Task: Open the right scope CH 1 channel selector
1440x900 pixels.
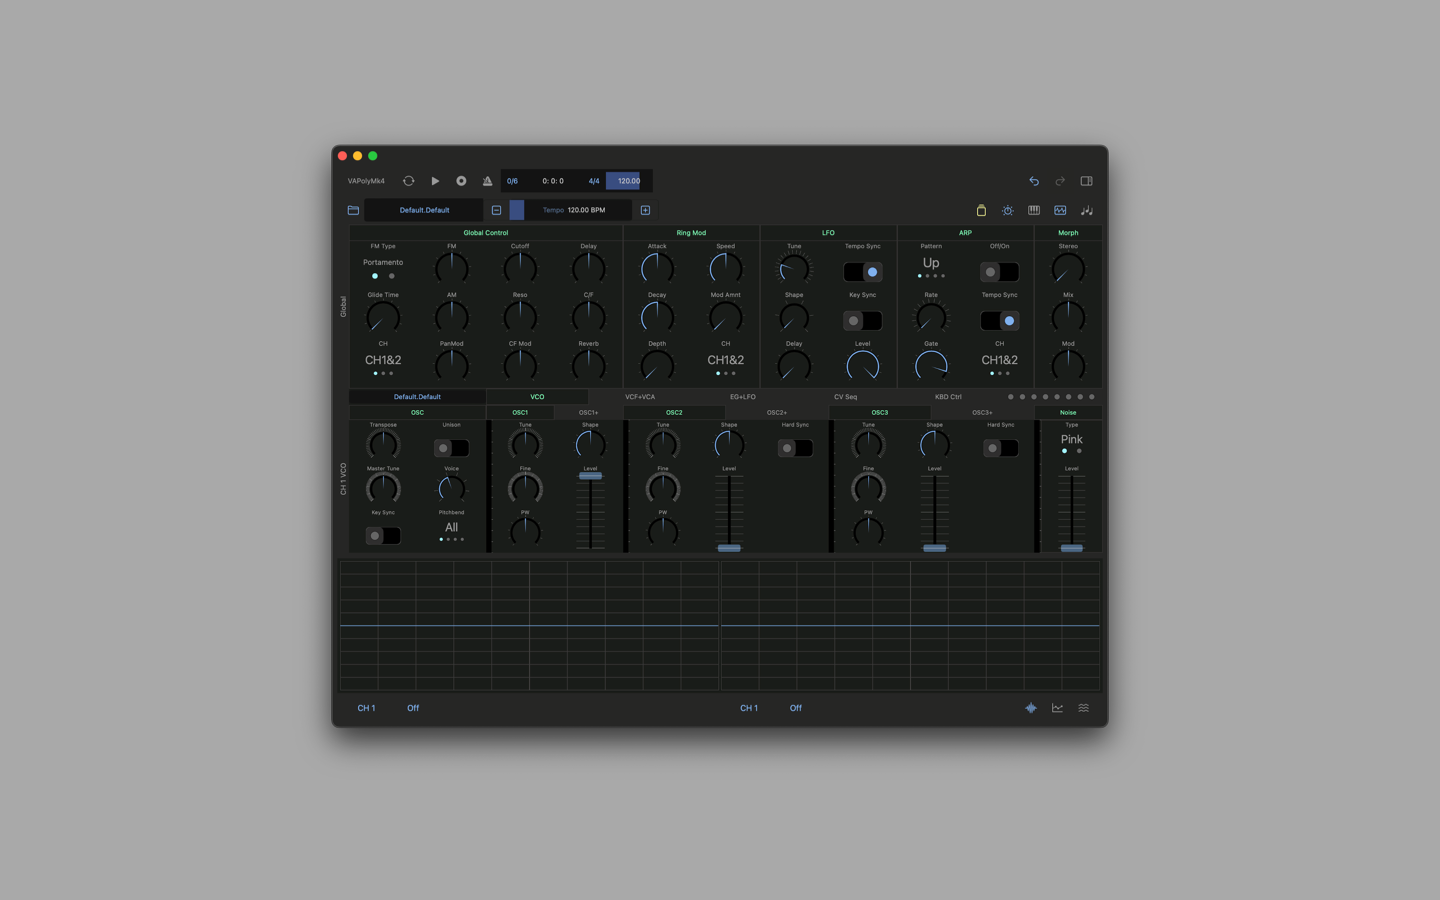Action: click(x=748, y=708)
